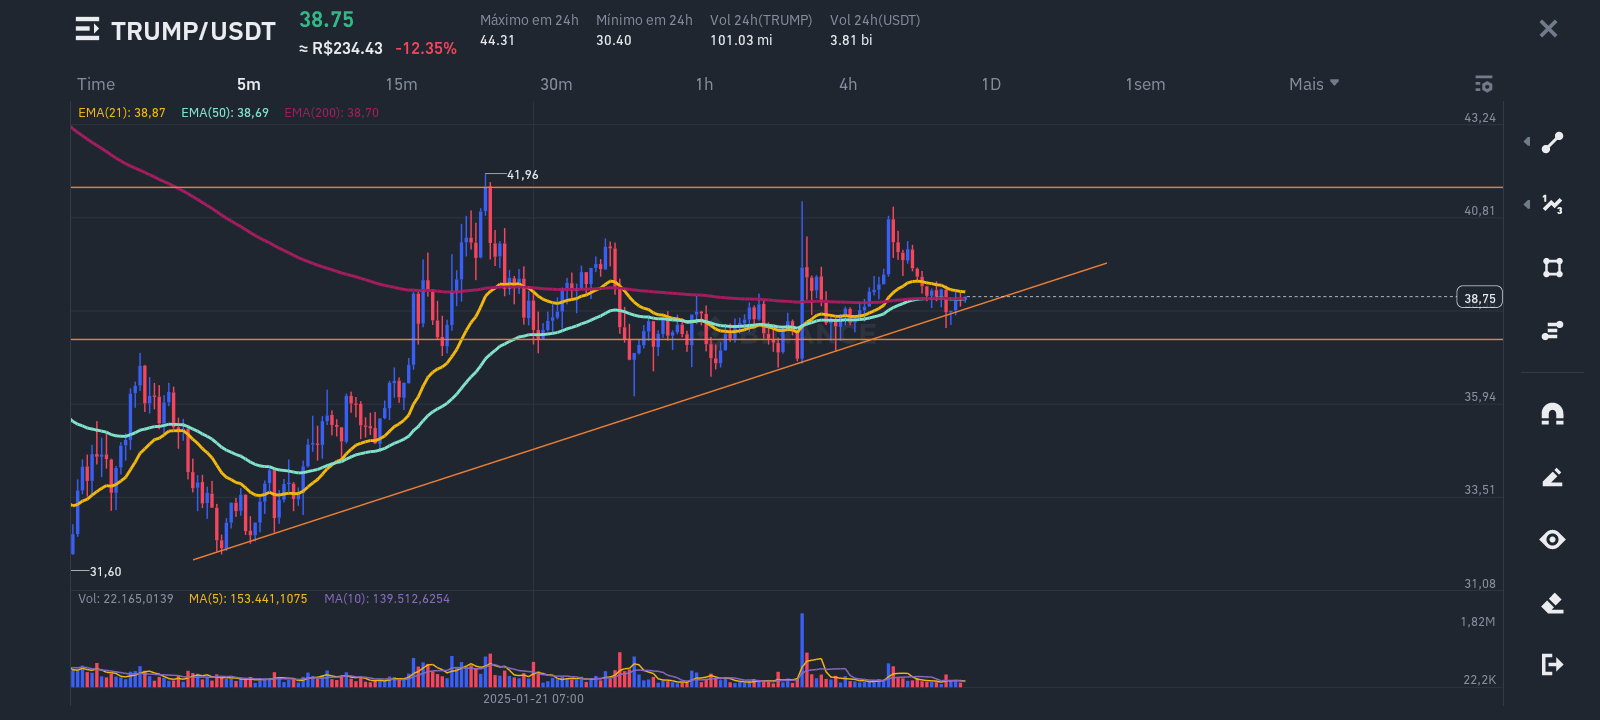1600x720 pixels.
Task: Click the EMA(21) indicator label
Action: [122, 113]
